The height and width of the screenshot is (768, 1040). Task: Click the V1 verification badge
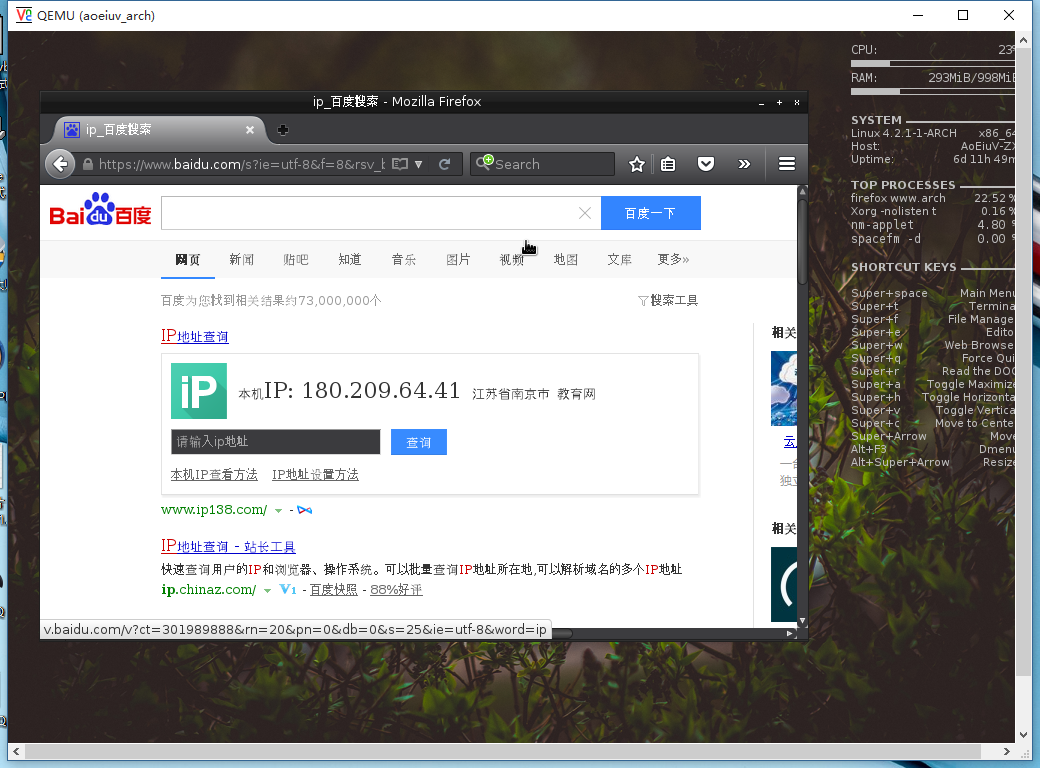pyautogui.click(x=288, y=589)
